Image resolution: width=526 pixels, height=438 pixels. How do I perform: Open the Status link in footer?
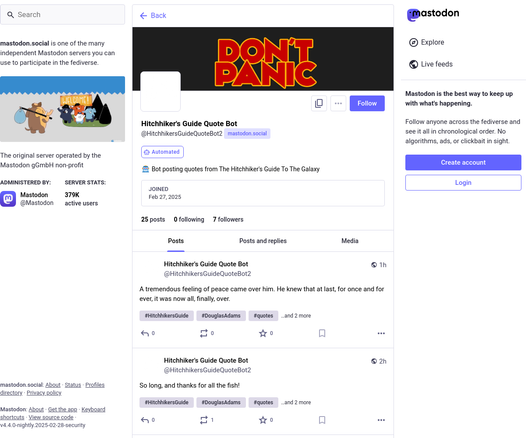73,385
